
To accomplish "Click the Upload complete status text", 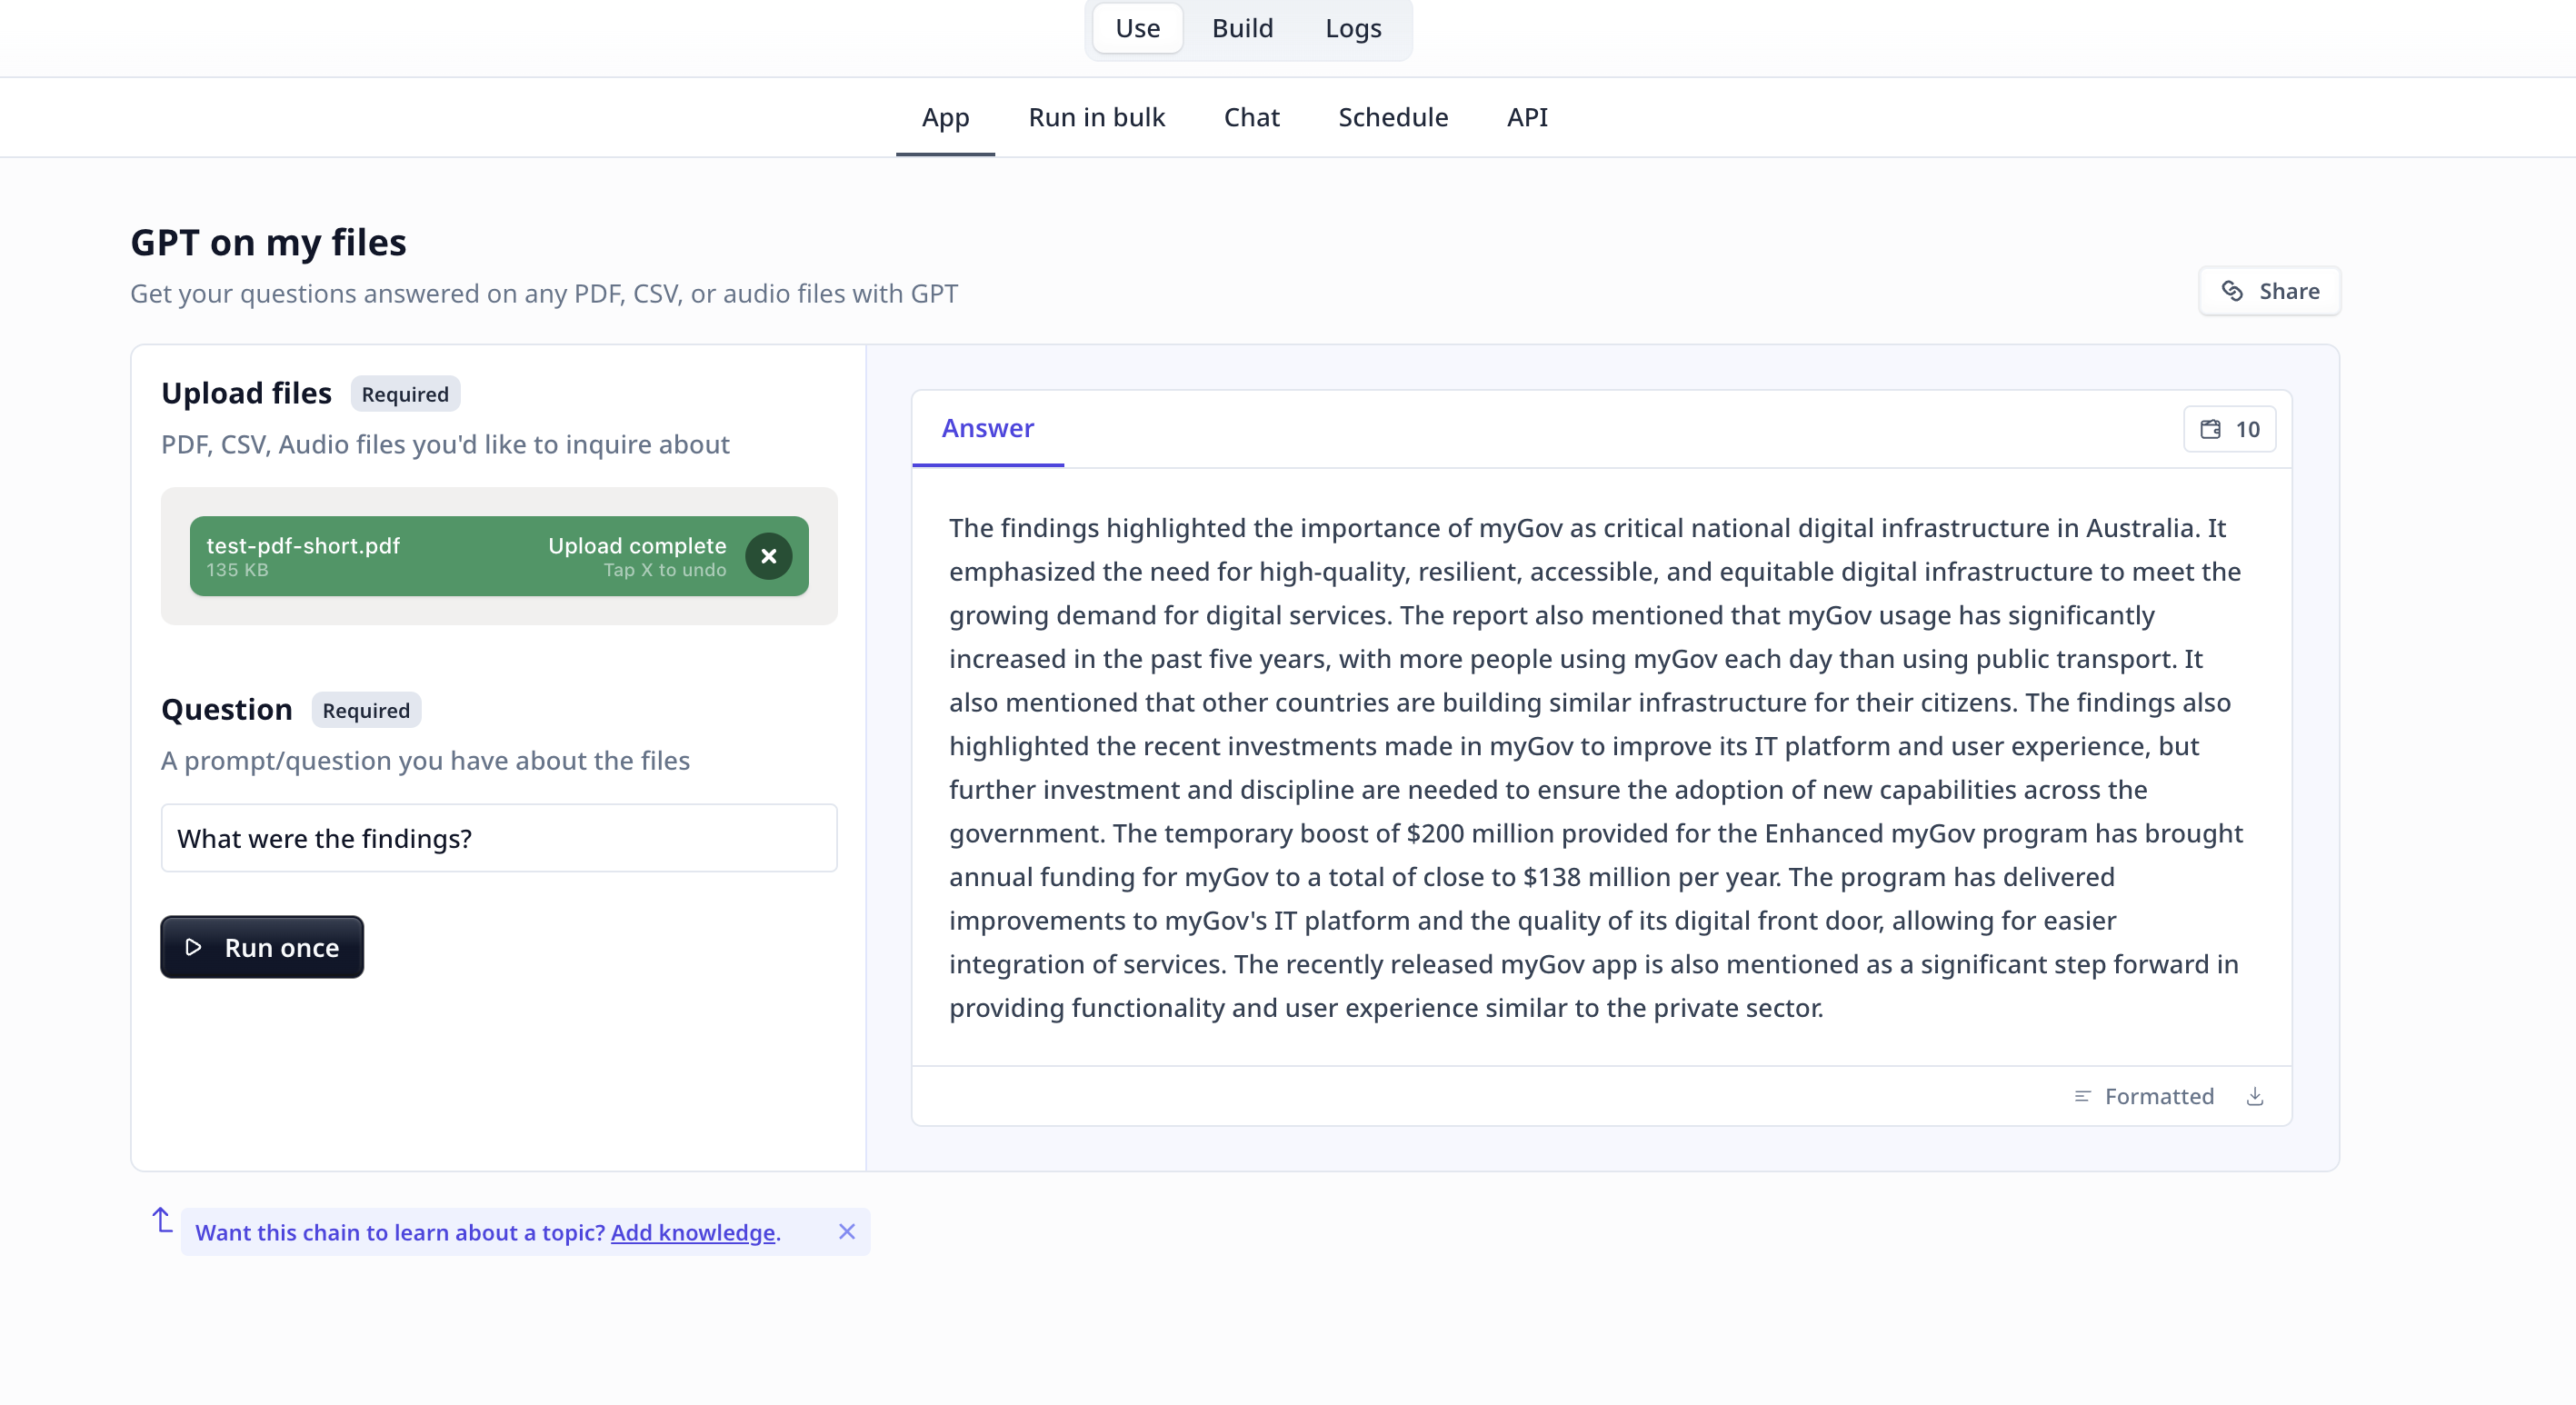I will (x=637, y=546).
